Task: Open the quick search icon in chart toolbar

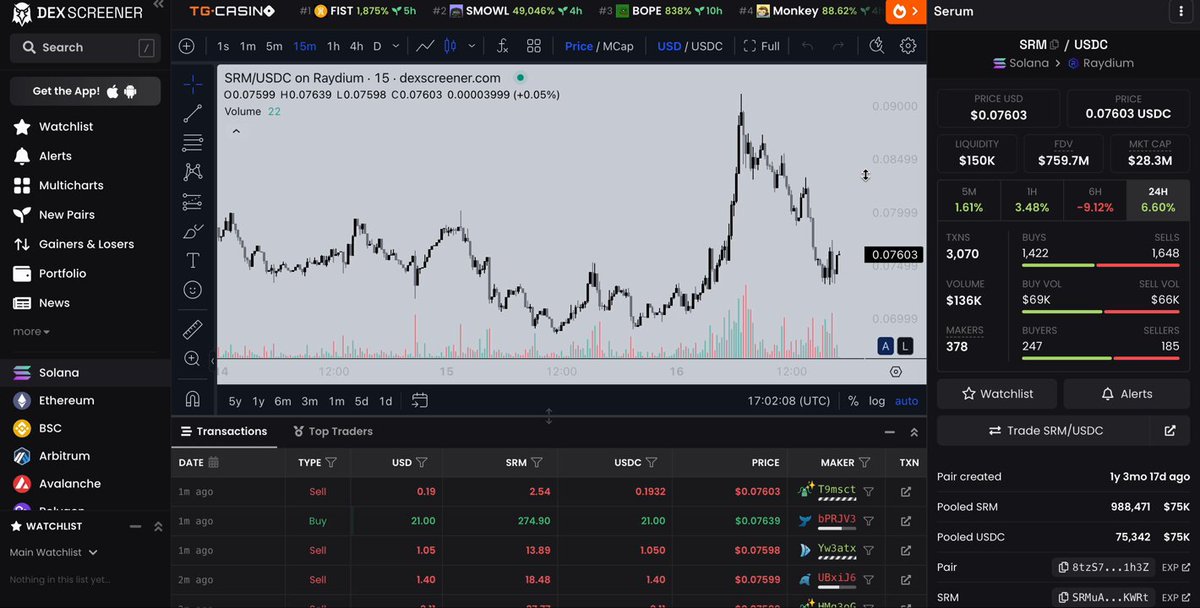Action: tap(877, 46)
